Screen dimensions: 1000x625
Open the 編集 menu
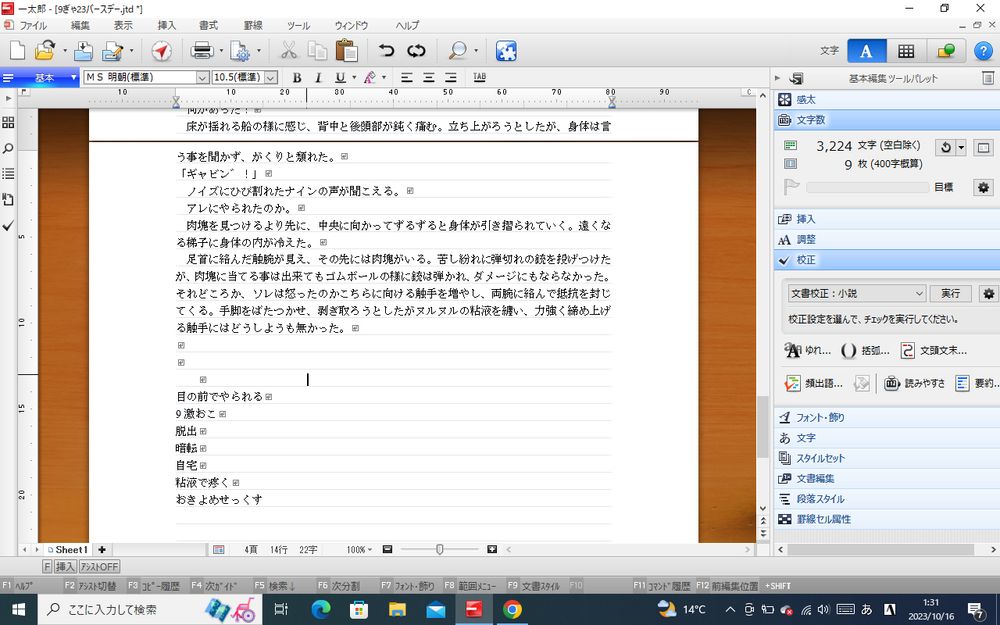[80, 26]
